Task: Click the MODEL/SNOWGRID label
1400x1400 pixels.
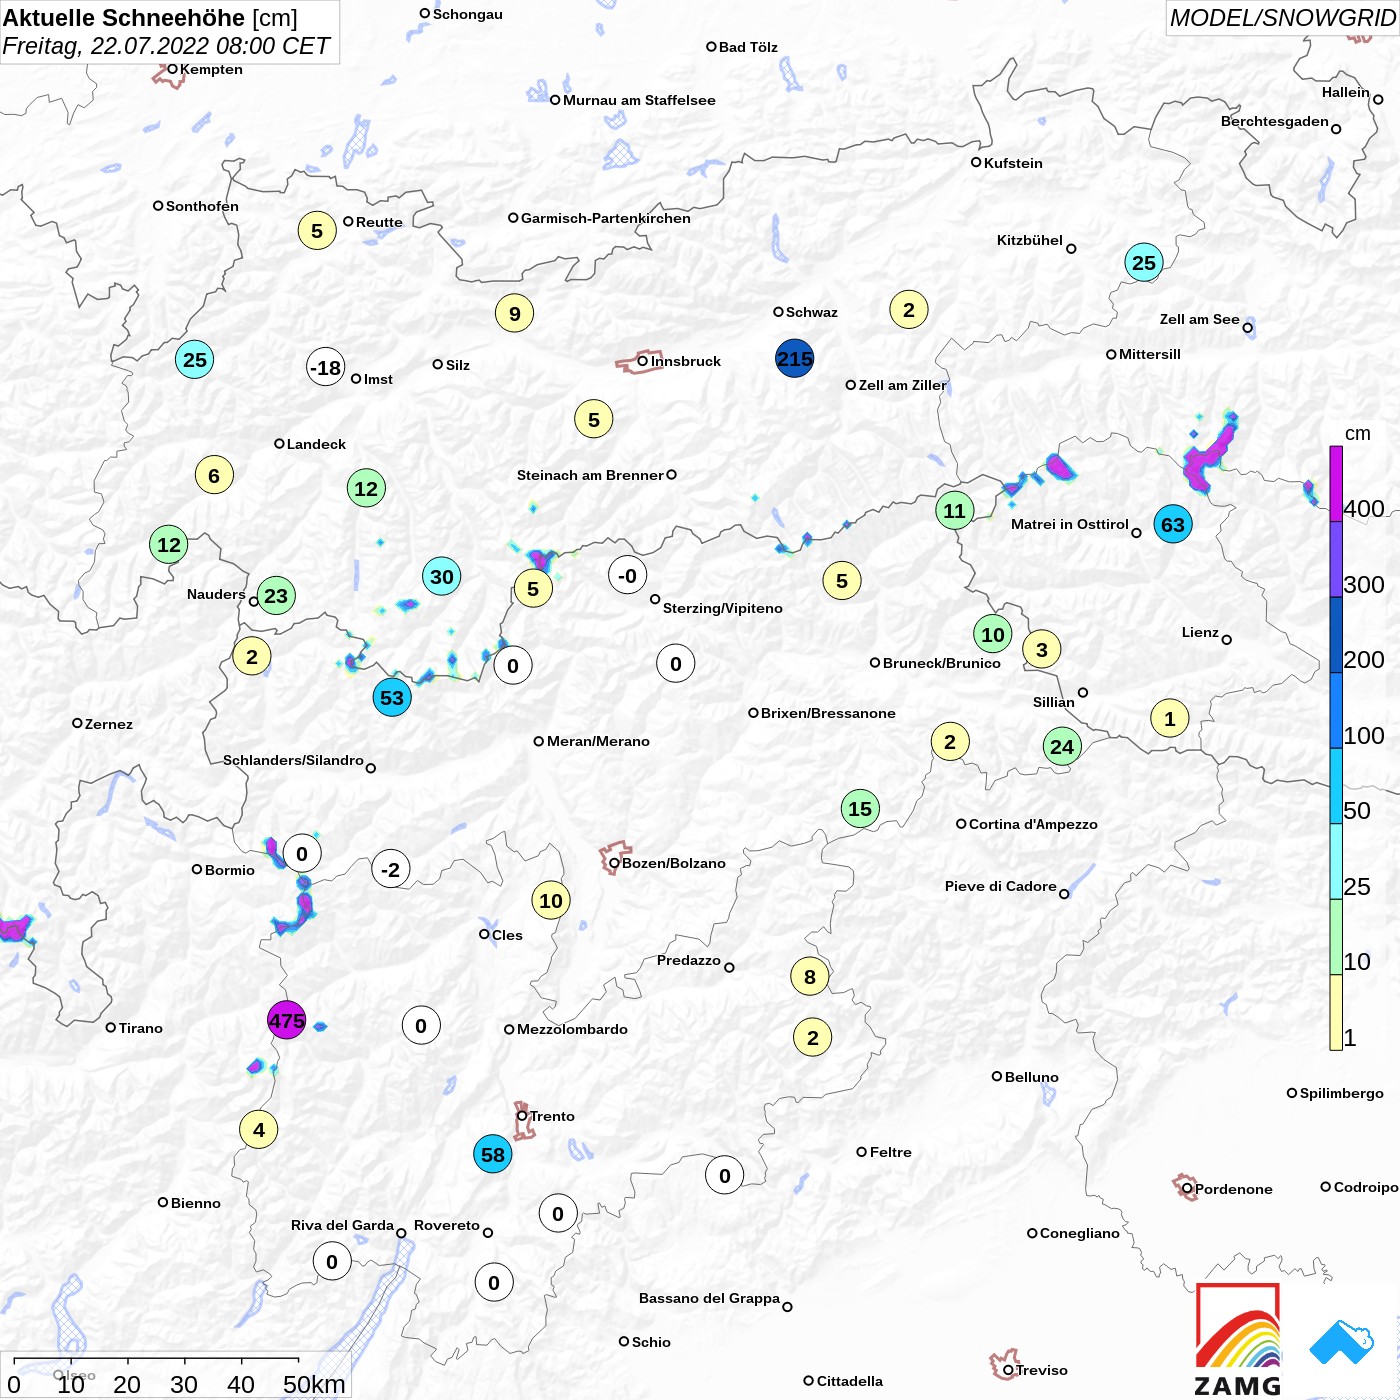Action: tap(1283, 18)
